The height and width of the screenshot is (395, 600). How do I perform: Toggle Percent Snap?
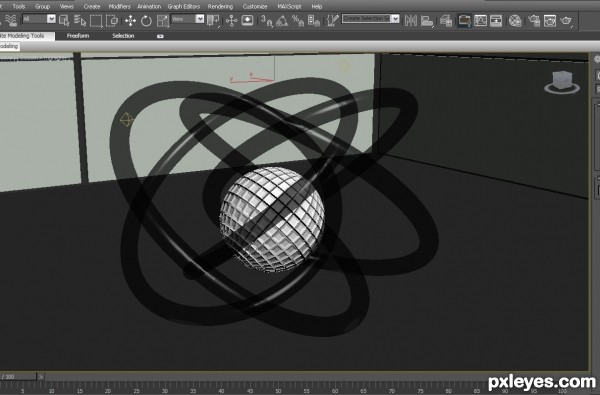pos(298,20)
